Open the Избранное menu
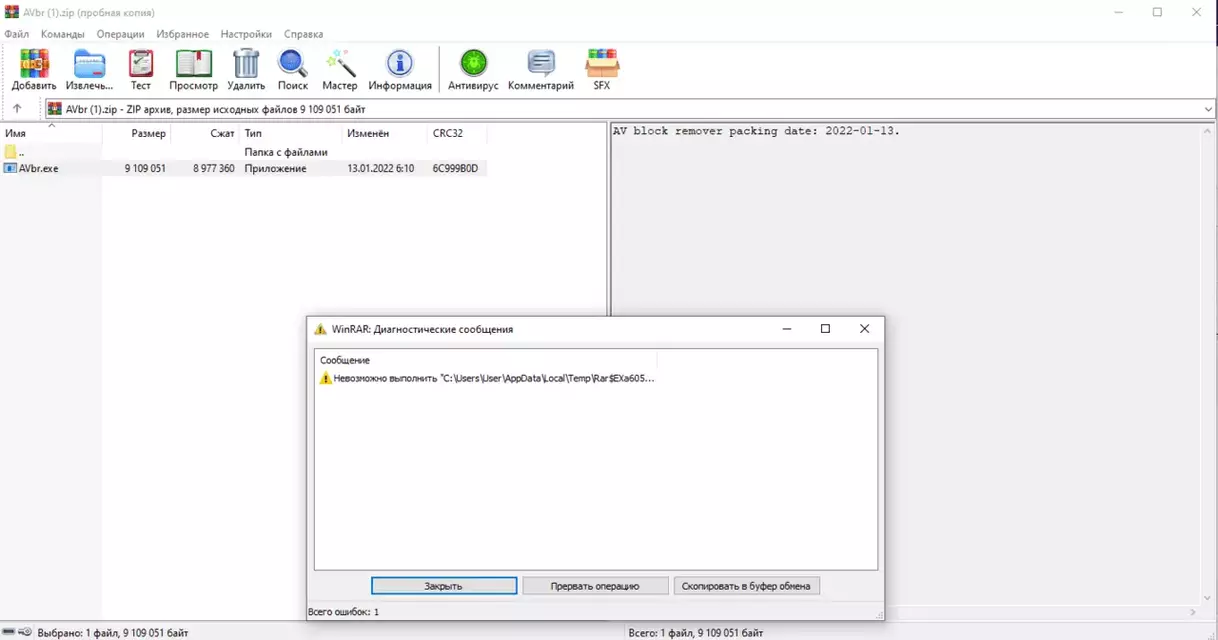 183,34
